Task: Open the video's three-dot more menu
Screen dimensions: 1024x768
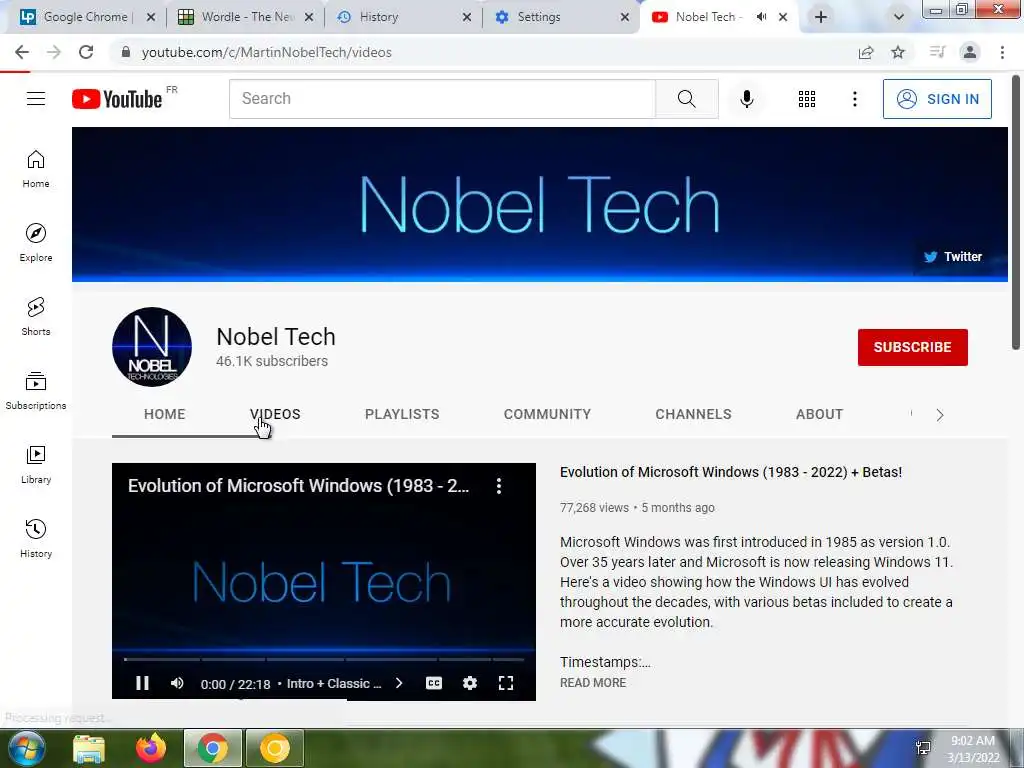Action: tap(499, 486)
